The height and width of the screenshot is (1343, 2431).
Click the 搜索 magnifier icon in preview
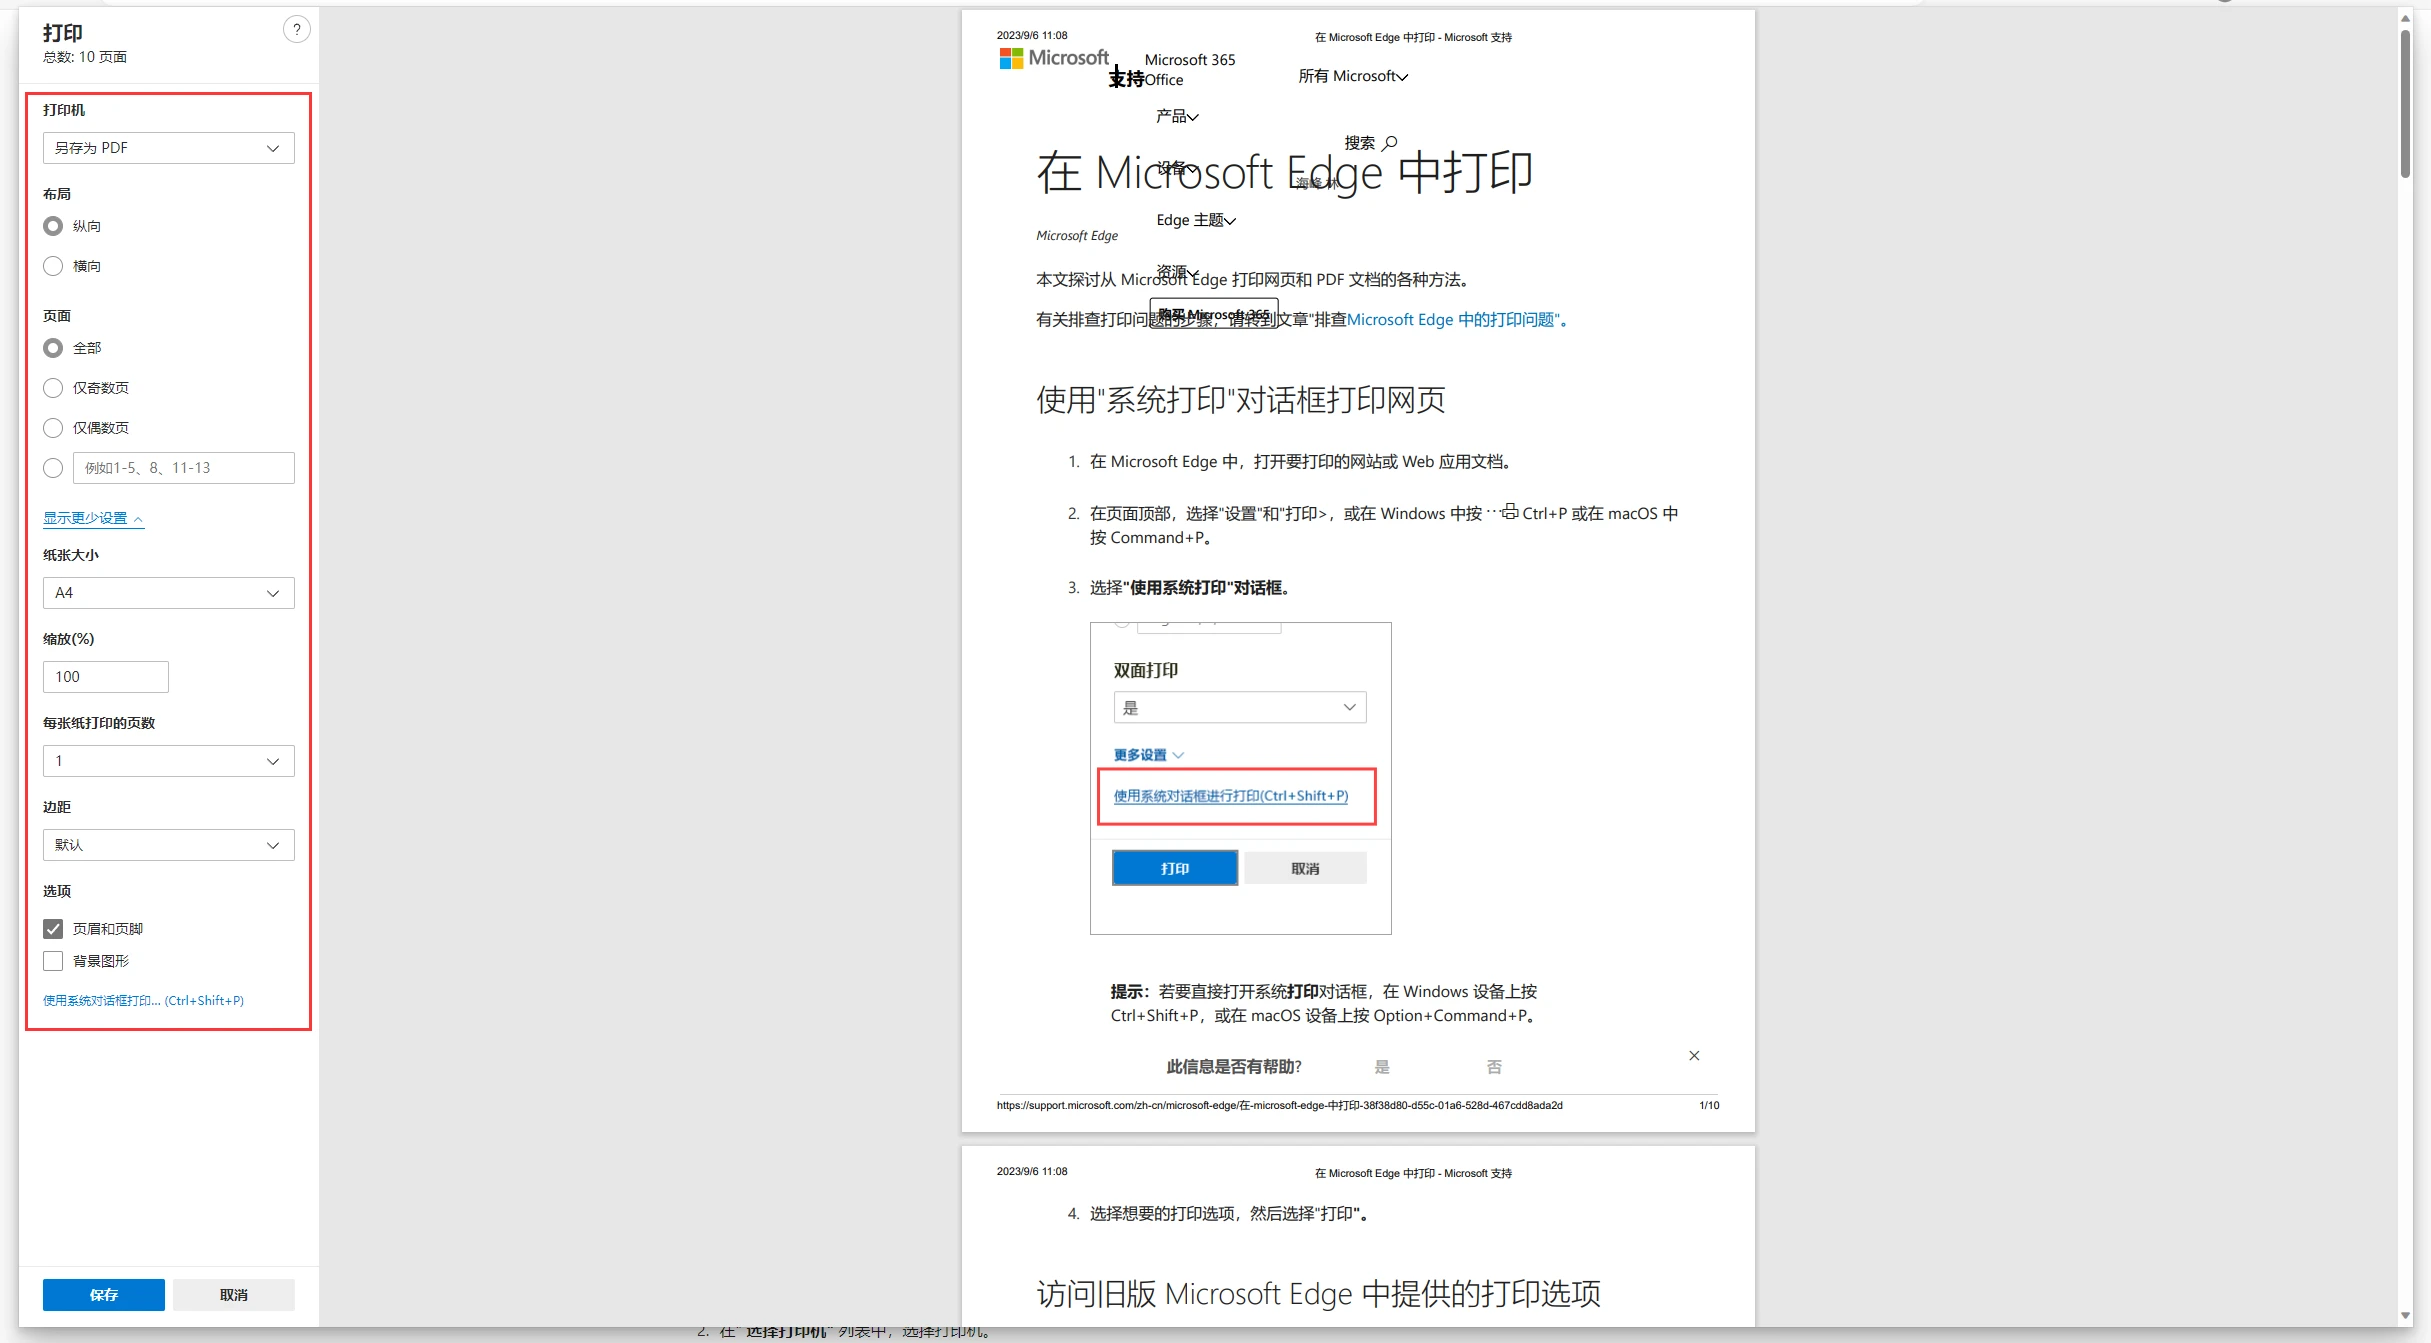point(1389,143)
